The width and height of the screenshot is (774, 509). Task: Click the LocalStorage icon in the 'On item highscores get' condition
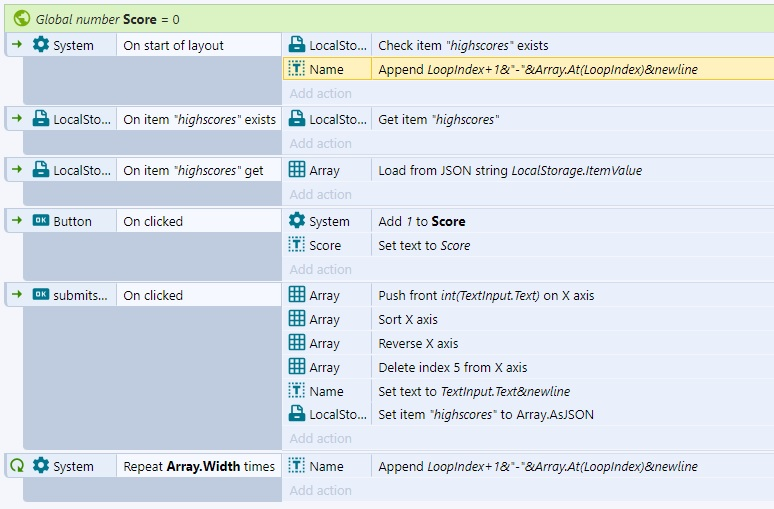(x=41, y=170)
